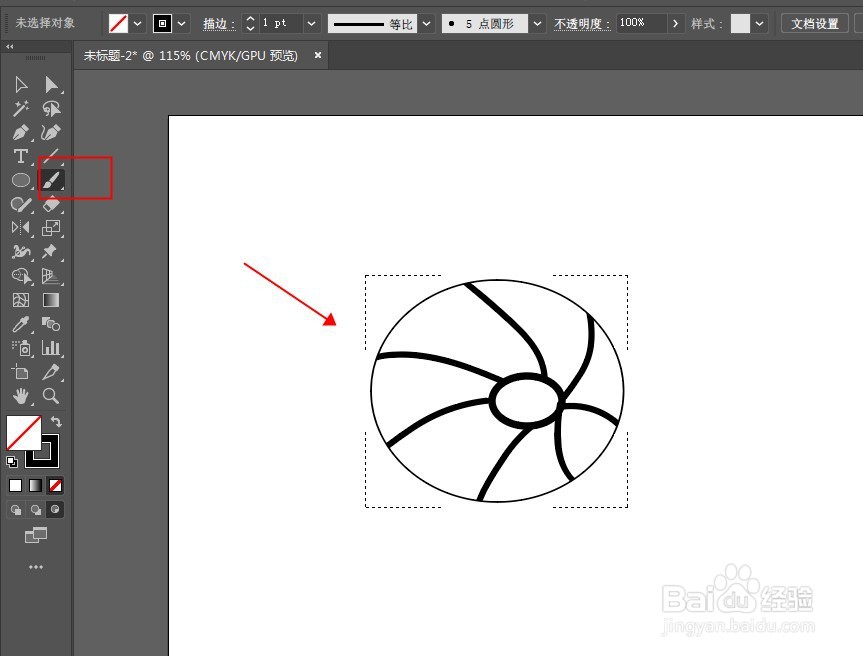This screenshot has height=656, width=863.
Task: Select the Shaper tool
Action: click(21, 204)
